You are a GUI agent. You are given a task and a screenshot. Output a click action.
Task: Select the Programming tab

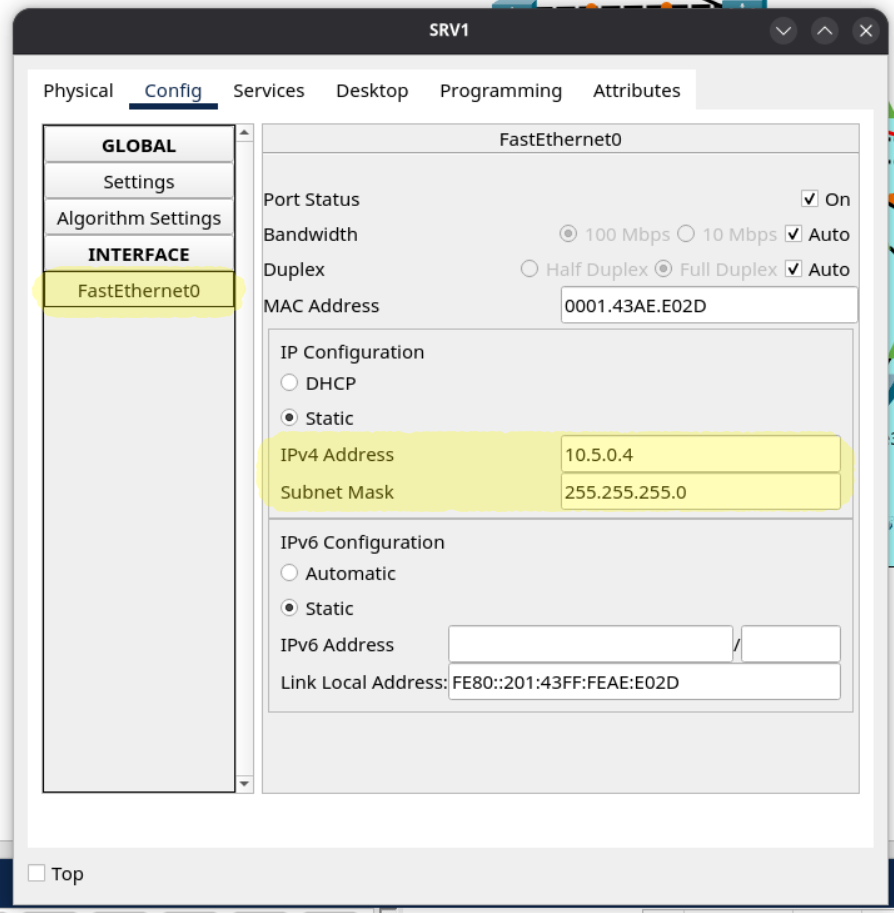tap(500, 91)
